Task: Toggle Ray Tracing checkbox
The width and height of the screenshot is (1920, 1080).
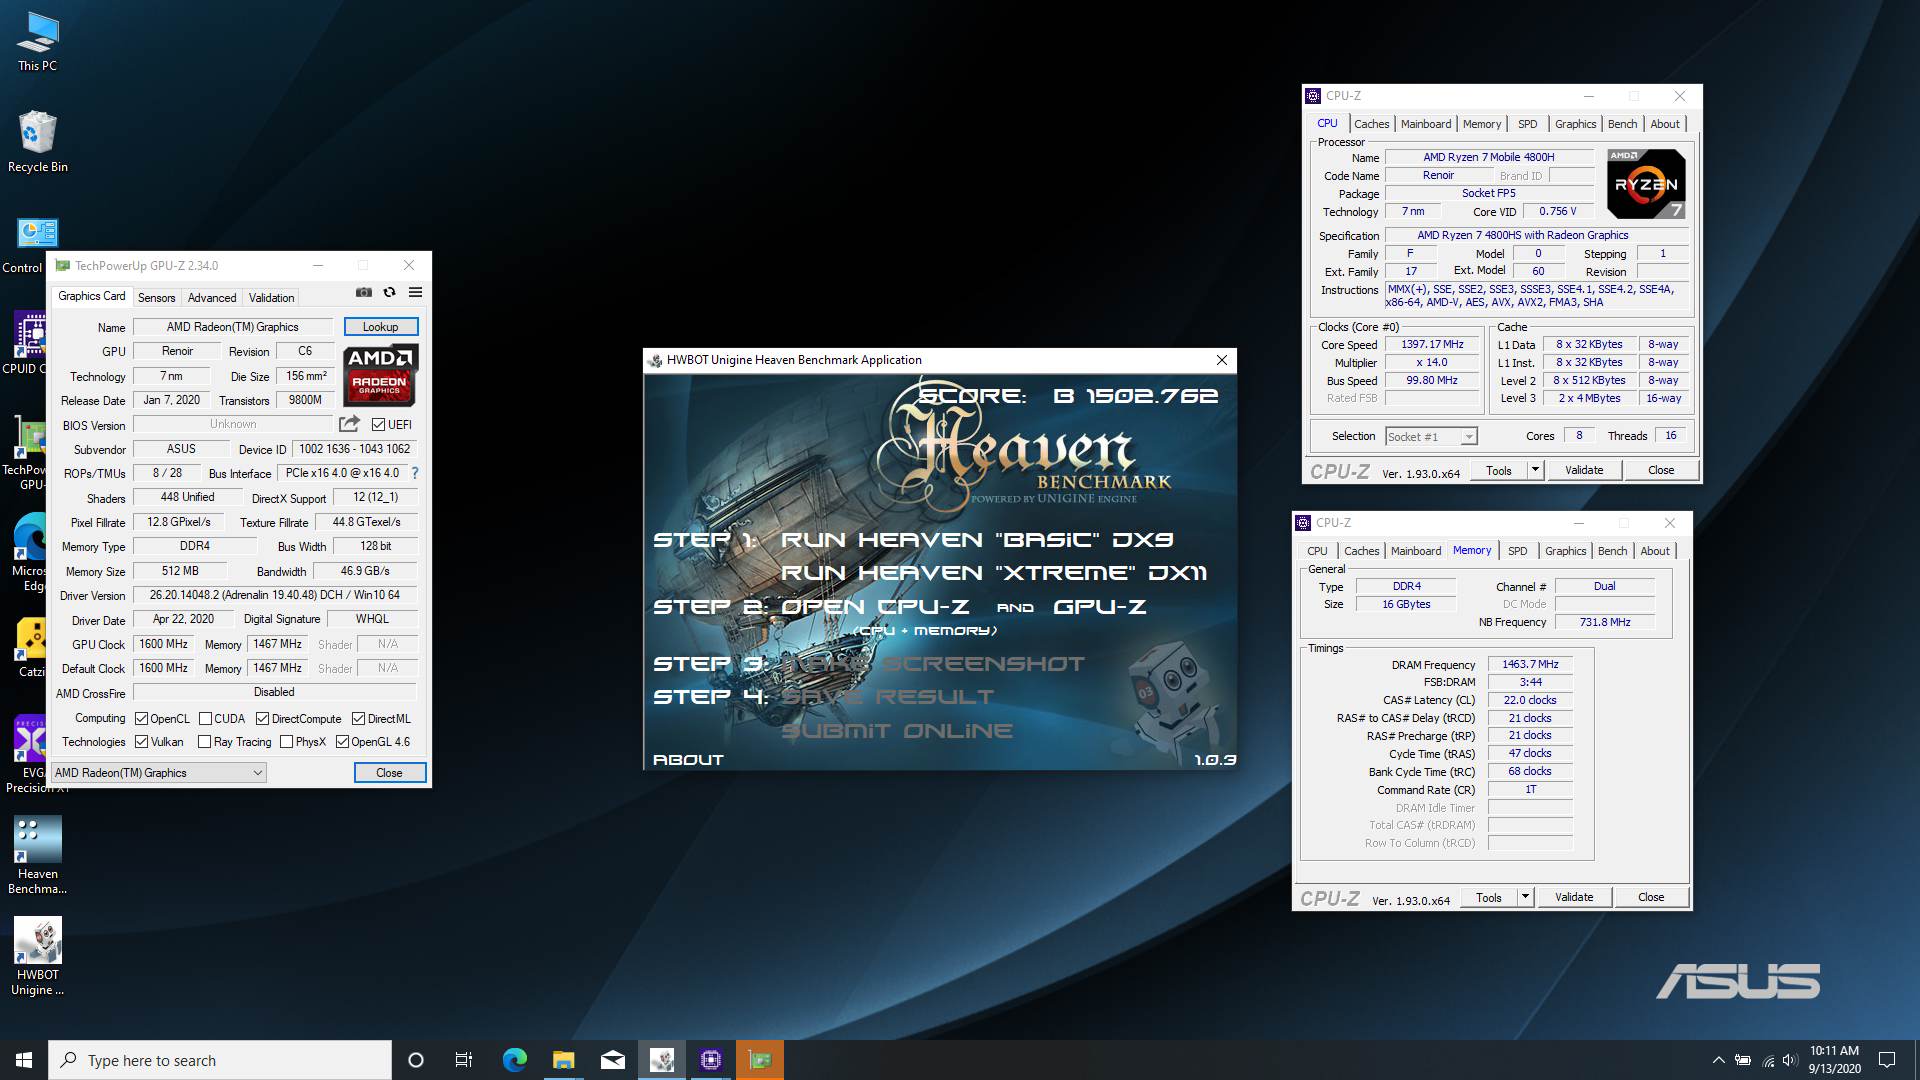Action: tap(204, 741)
